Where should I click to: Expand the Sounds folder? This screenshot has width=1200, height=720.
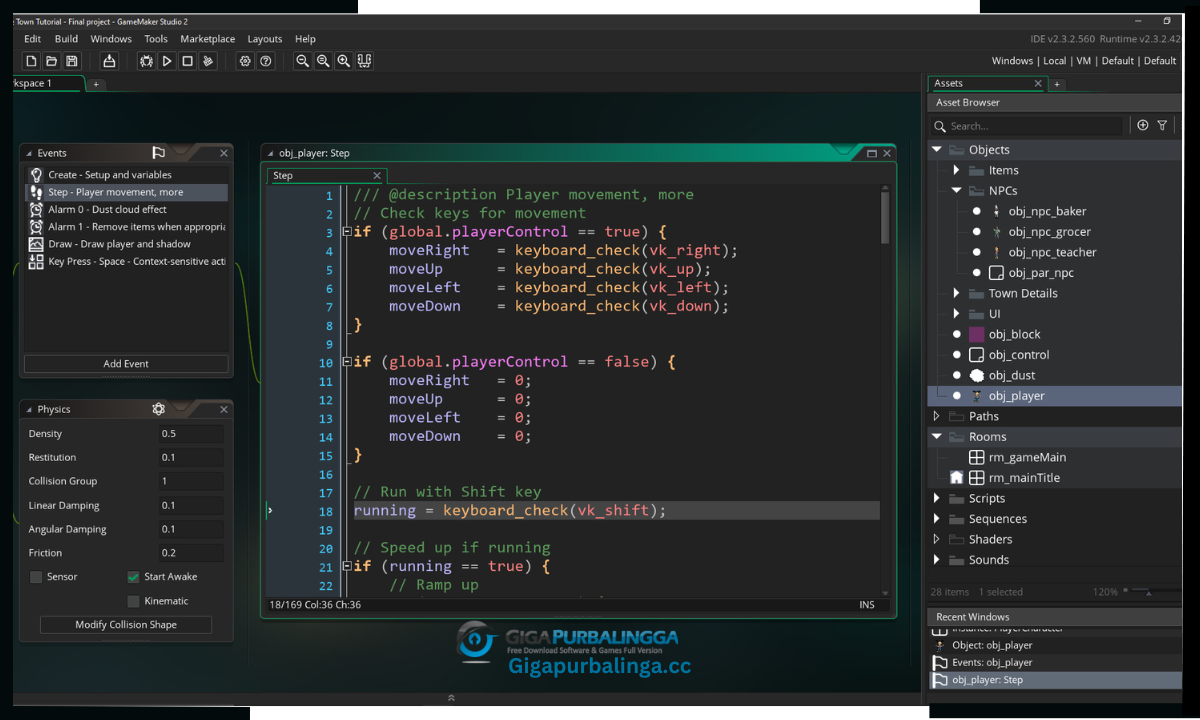click(937, 560)
